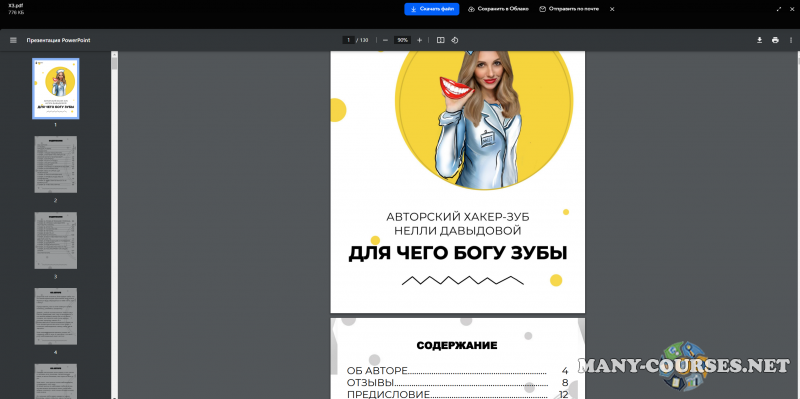Toggle the sidebar with the hamburger icon
This screenshot has height=399, width=800.
13,40
